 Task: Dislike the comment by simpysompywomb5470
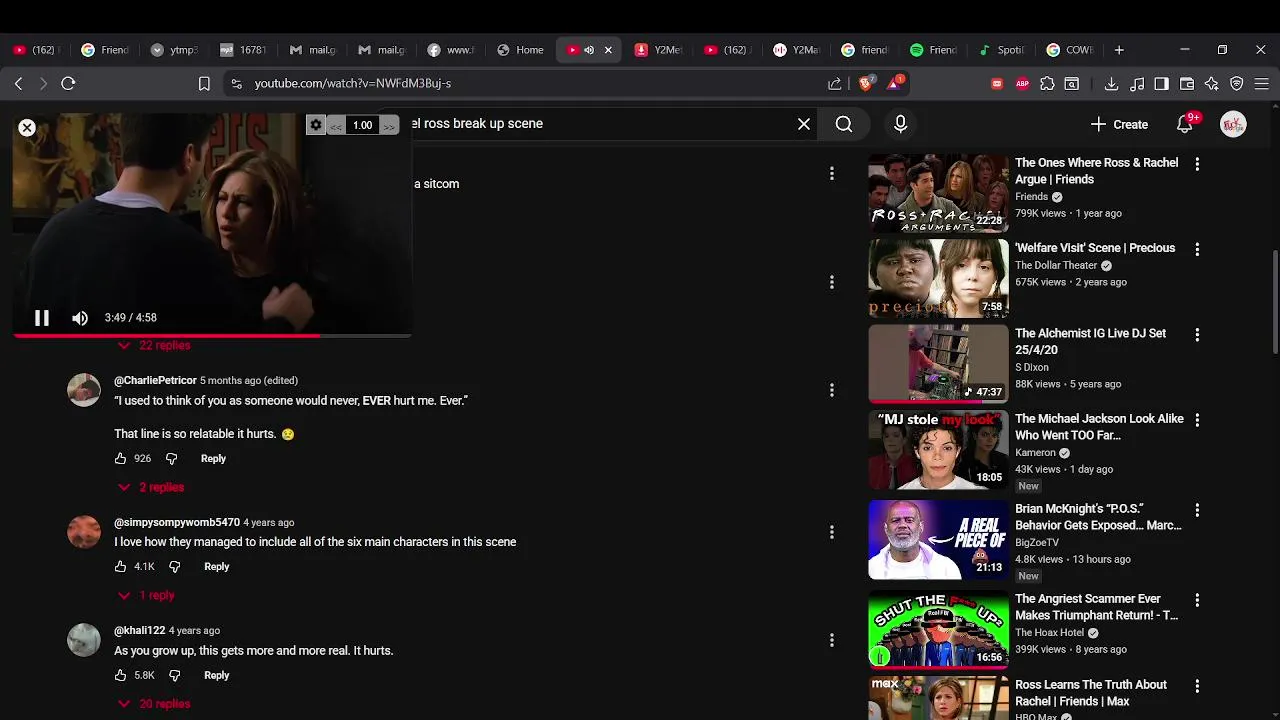point(174,567)
